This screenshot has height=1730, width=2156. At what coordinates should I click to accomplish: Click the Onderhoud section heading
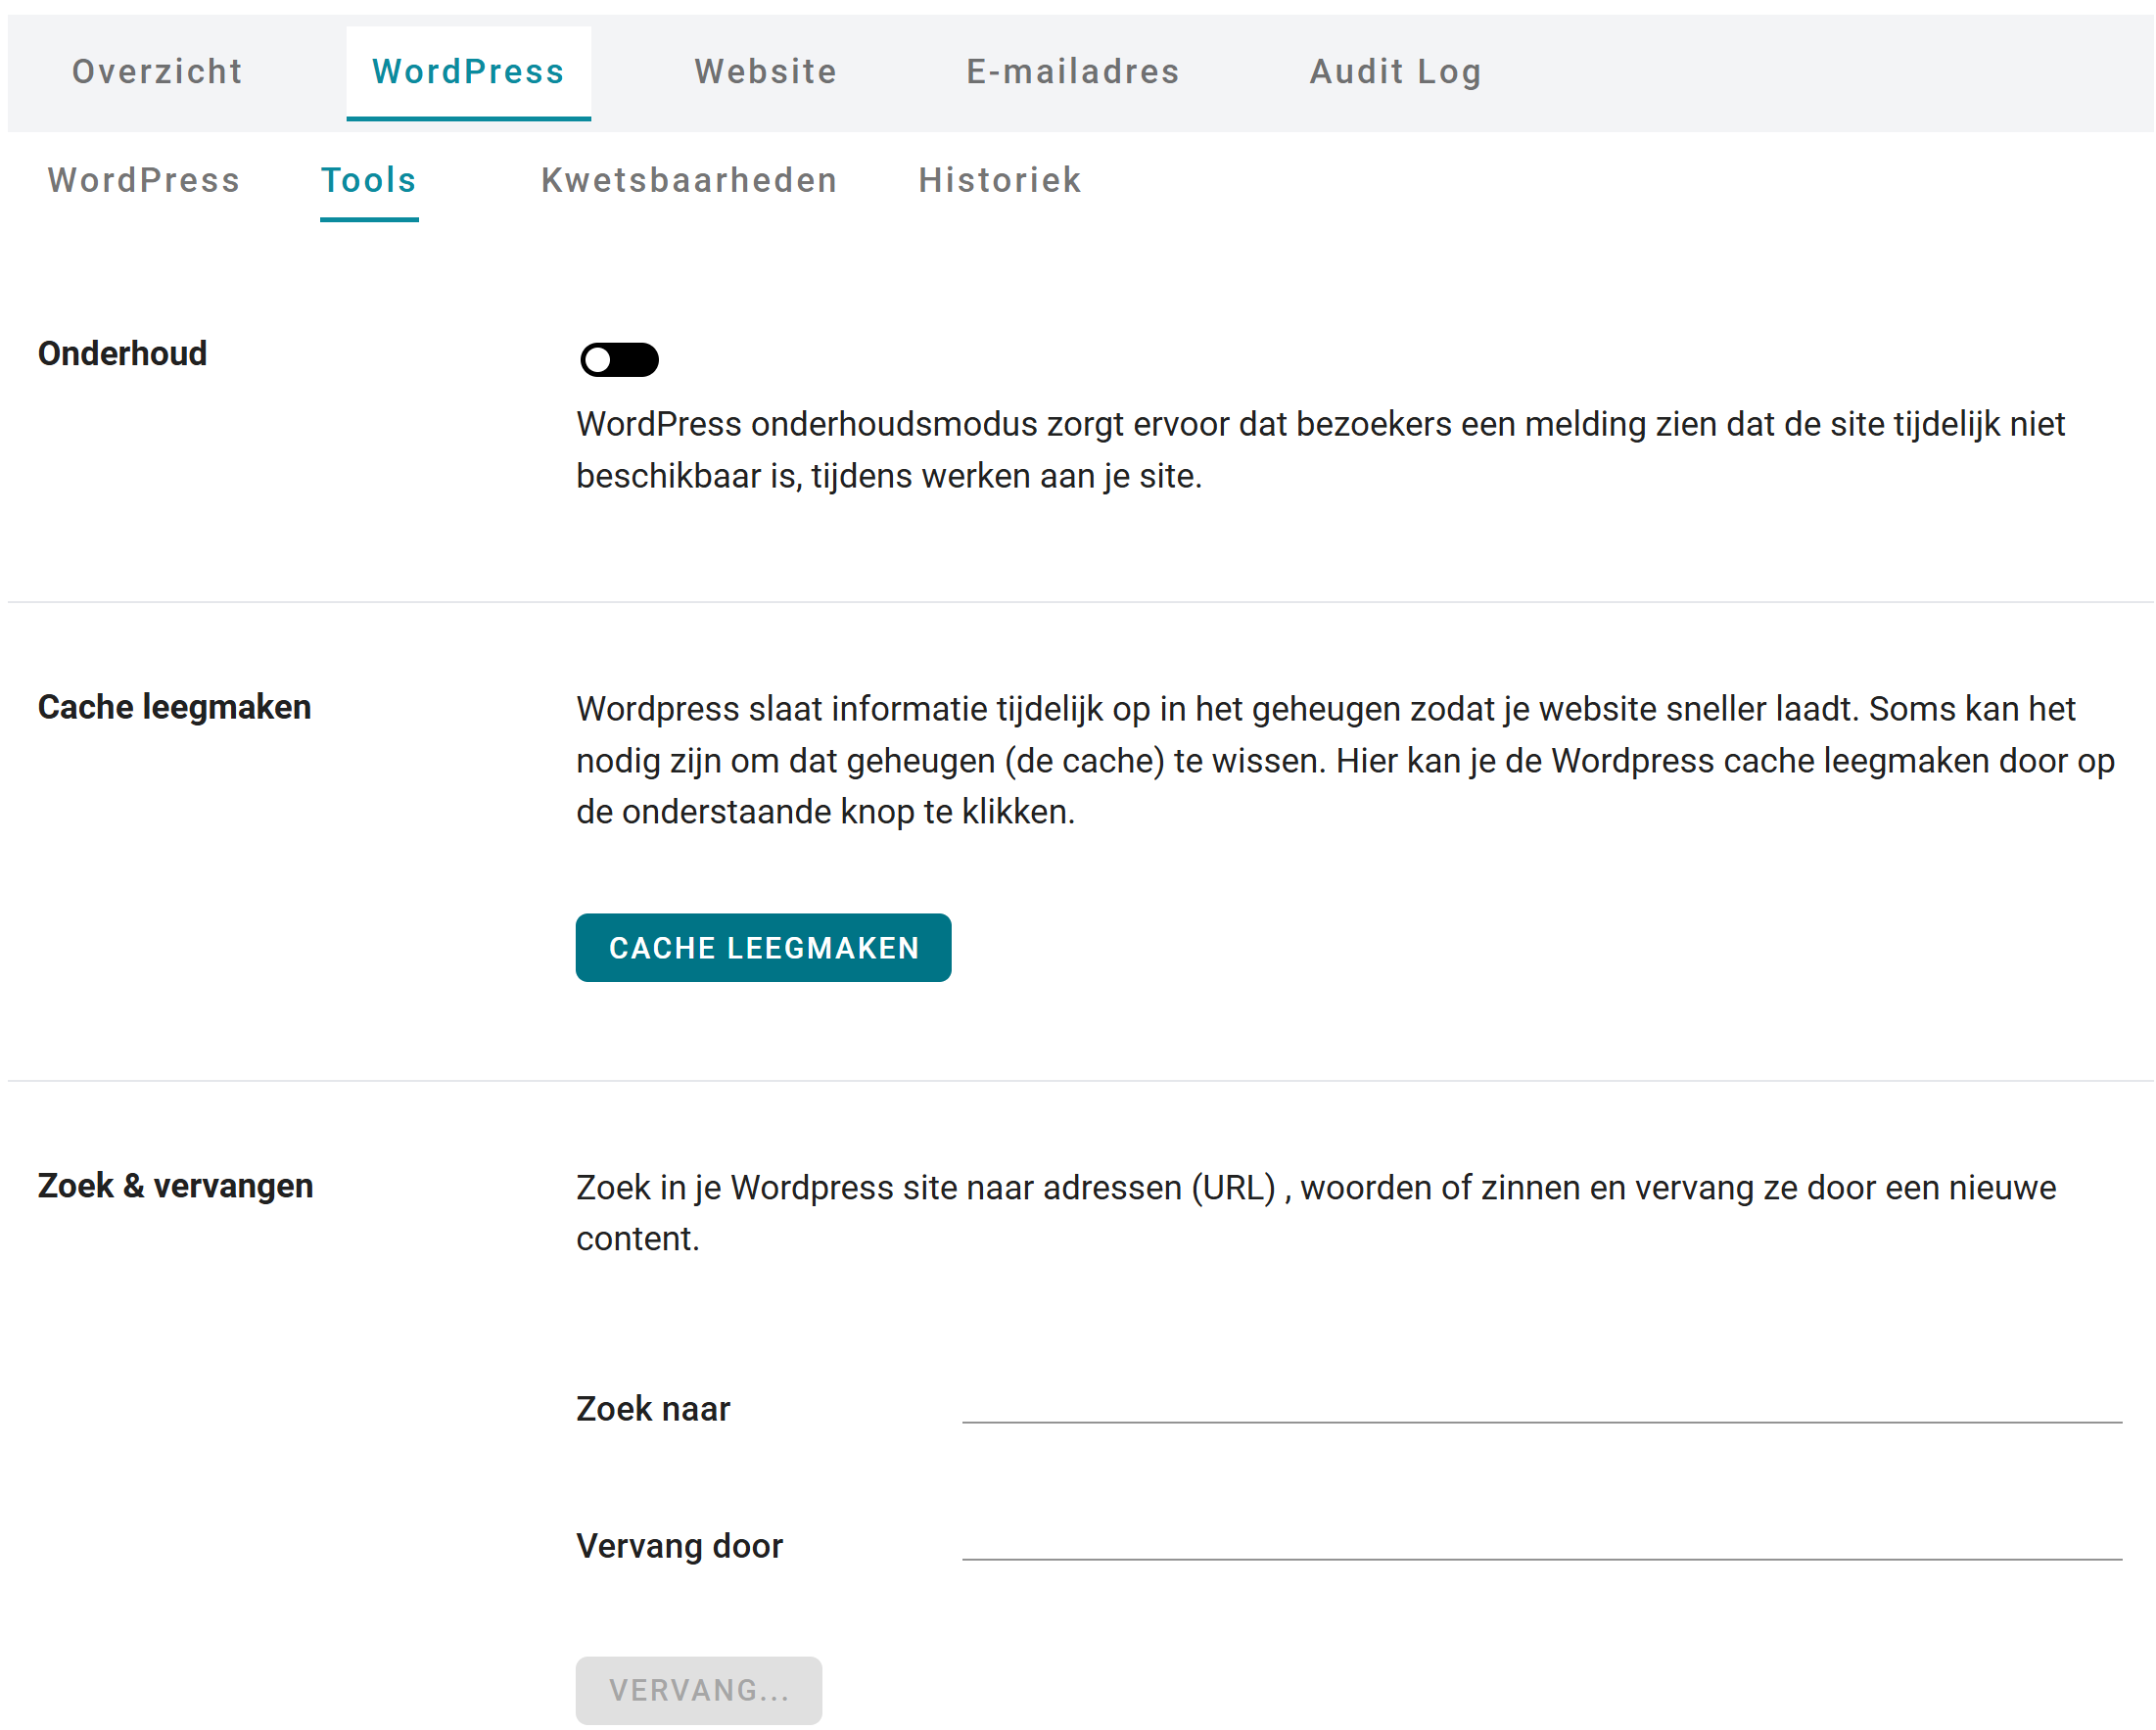122,354
